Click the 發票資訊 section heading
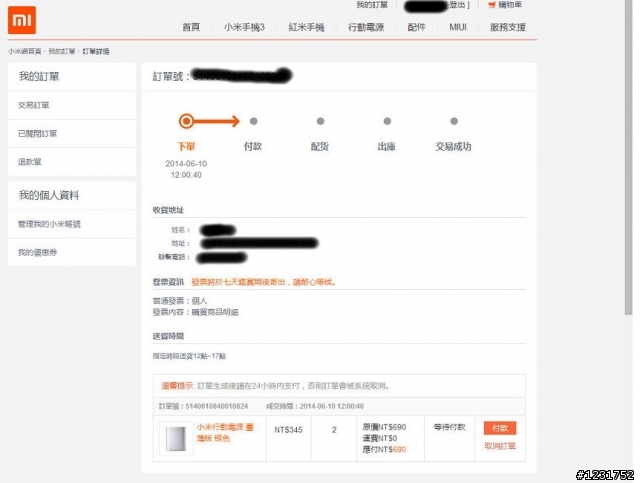 pos(168,282)
